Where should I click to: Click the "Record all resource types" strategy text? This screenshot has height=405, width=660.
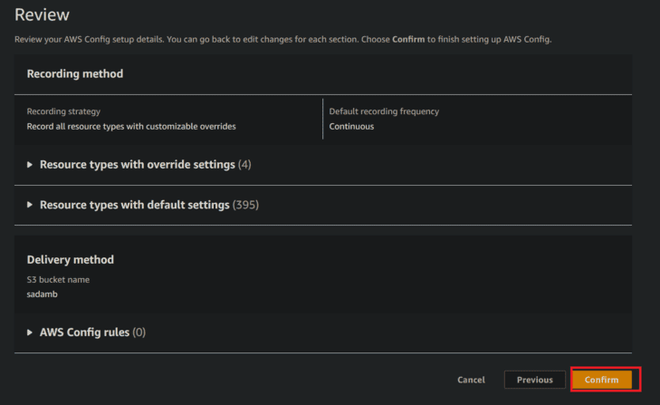(131, 127)
